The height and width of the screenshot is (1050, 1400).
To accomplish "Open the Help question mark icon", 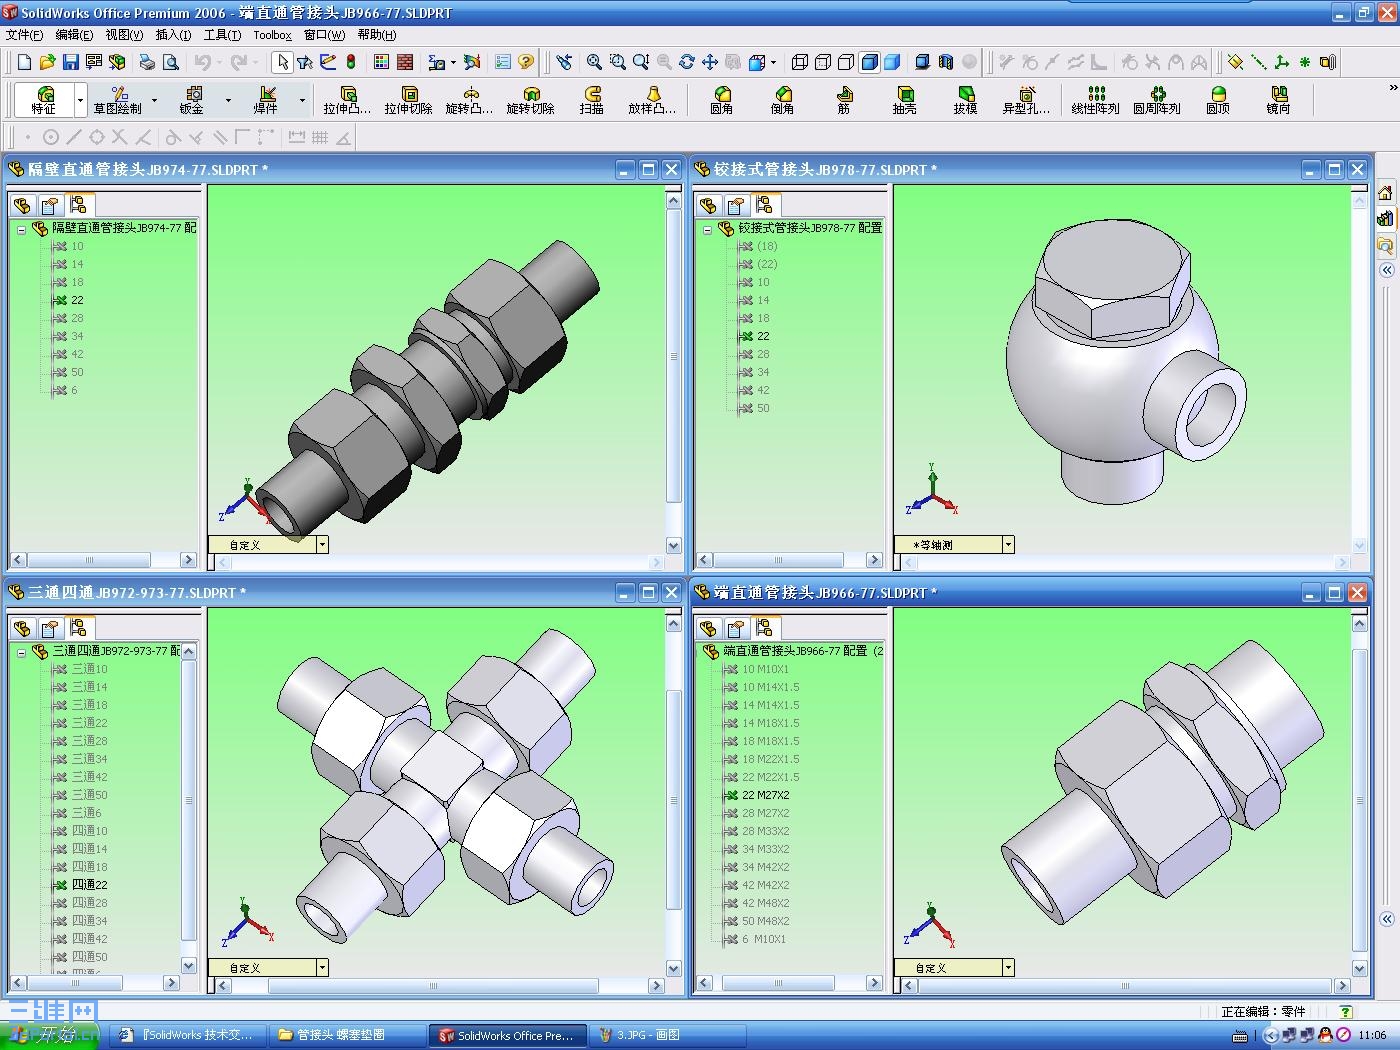I will (x=526, y=62).
